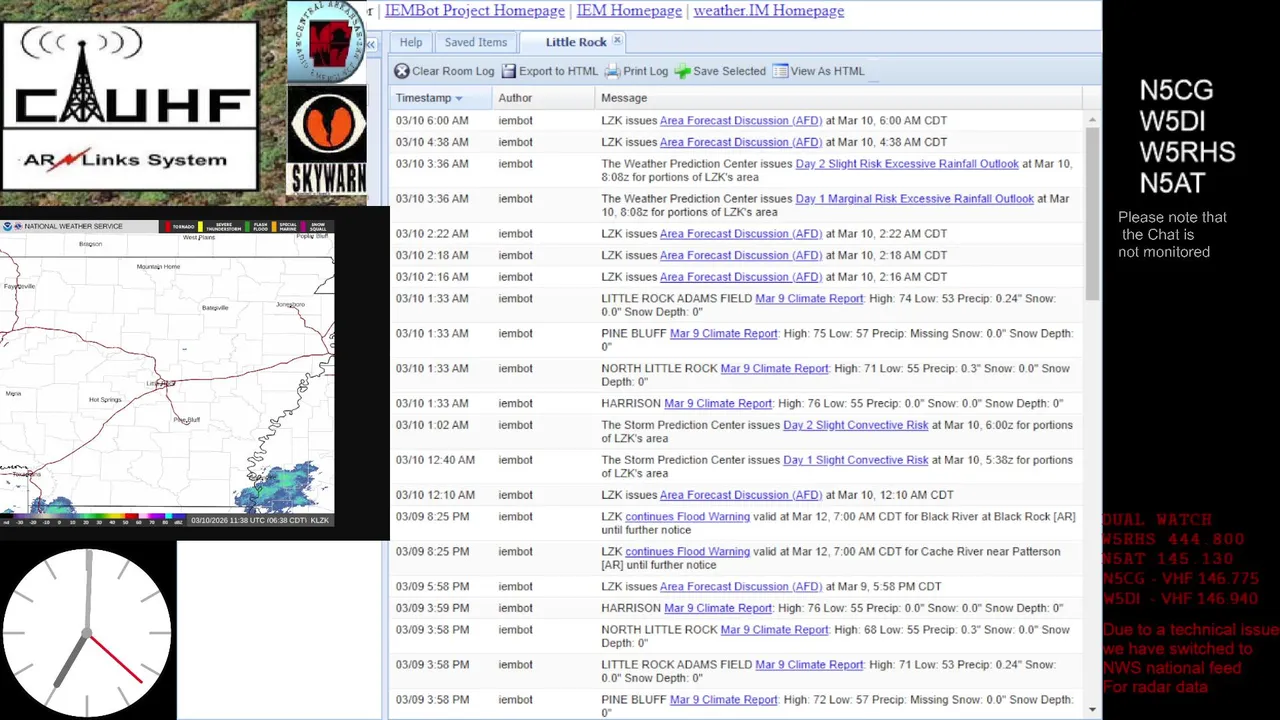Open Day 2 Slight Risk Excessive Rainfall Outlook
Screen dimensions: 1280x720
(907, 164)
